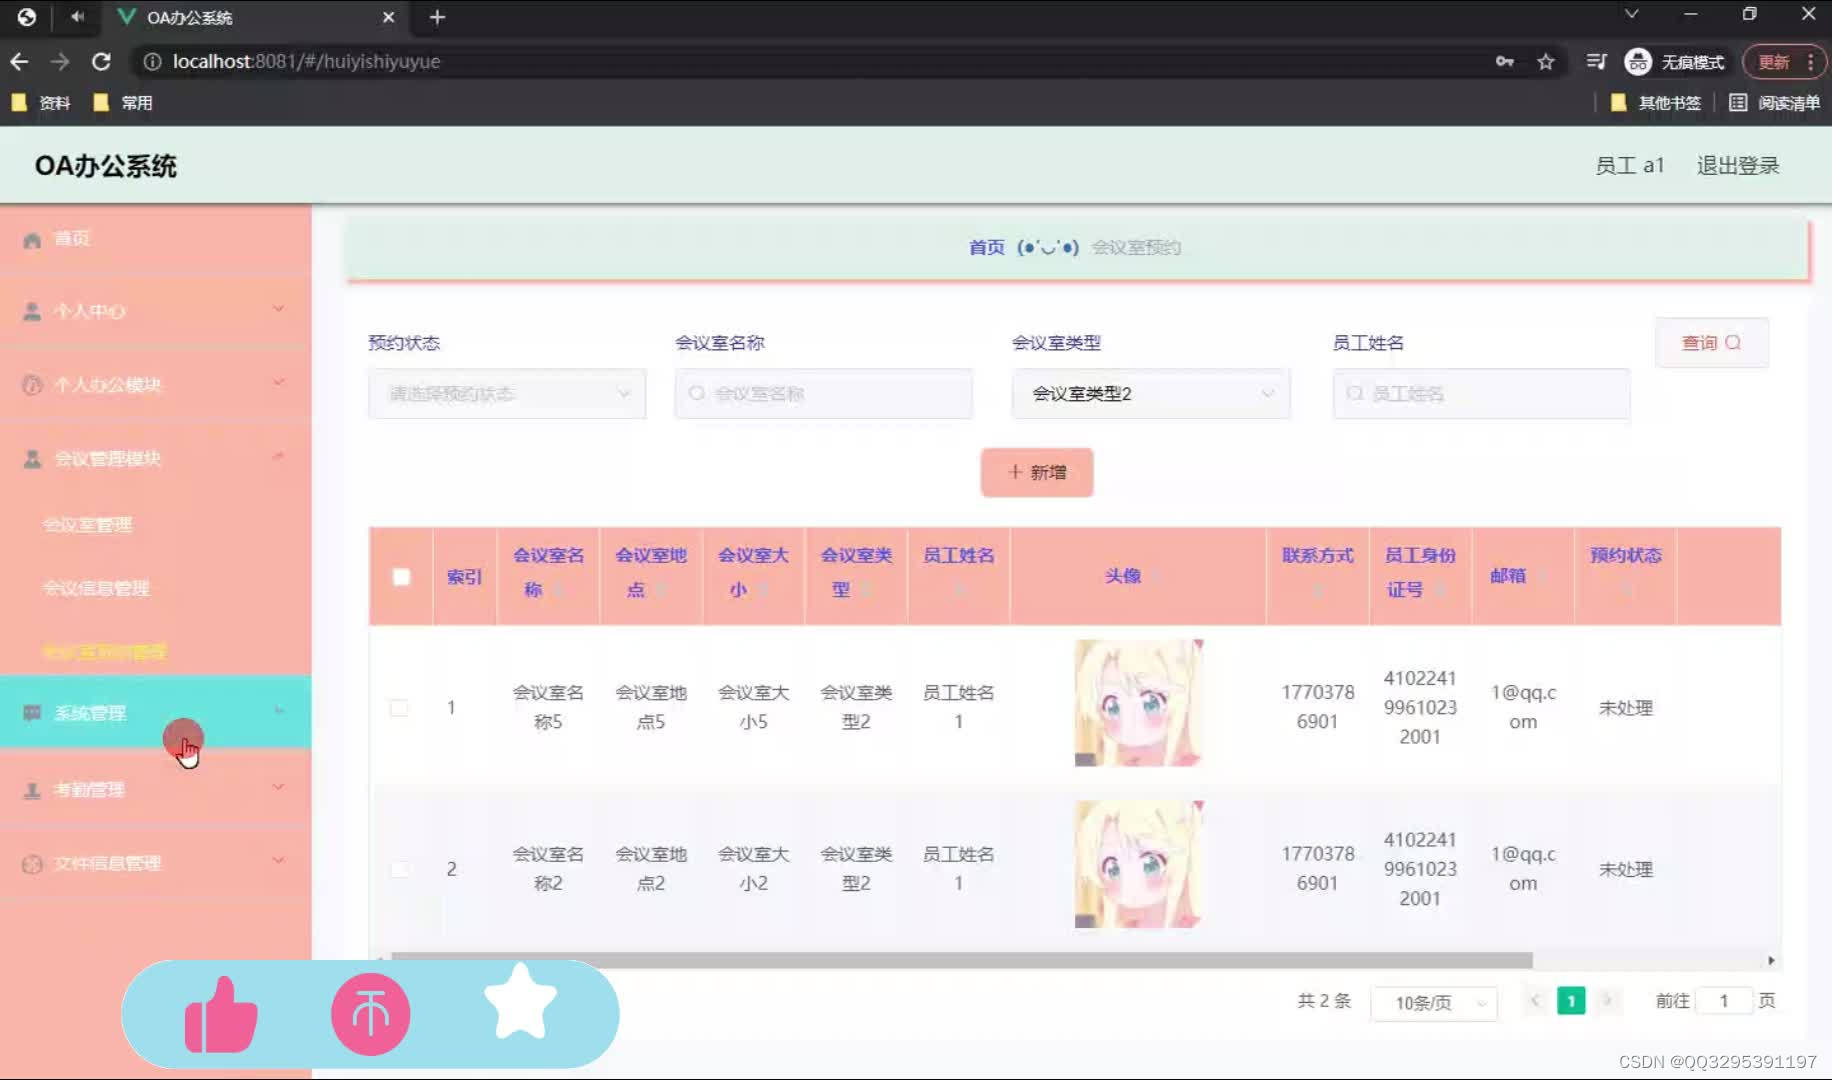Screen dimensions: 1832x1080
Task: Click the avatar image in row 2
Action: (x=1138, y=864)
